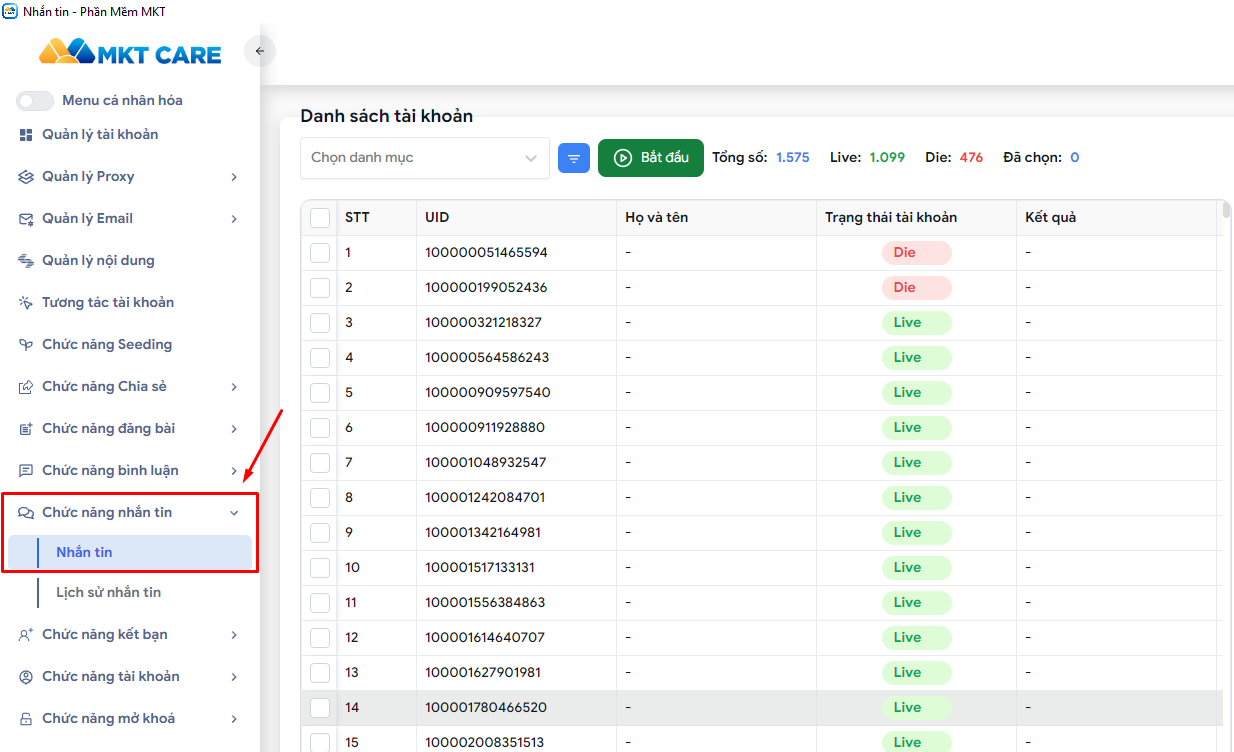Expand Chức năng Chia sẻ with its chevron
This screenshot has height=752, width=1234.
[234, 387]
